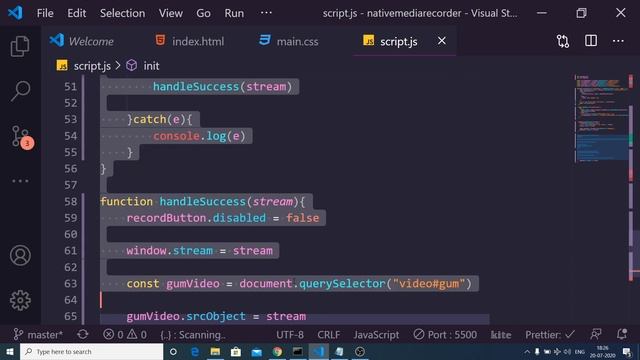
Task: Open the notifications bell in status bar
Action: point(622,334)
